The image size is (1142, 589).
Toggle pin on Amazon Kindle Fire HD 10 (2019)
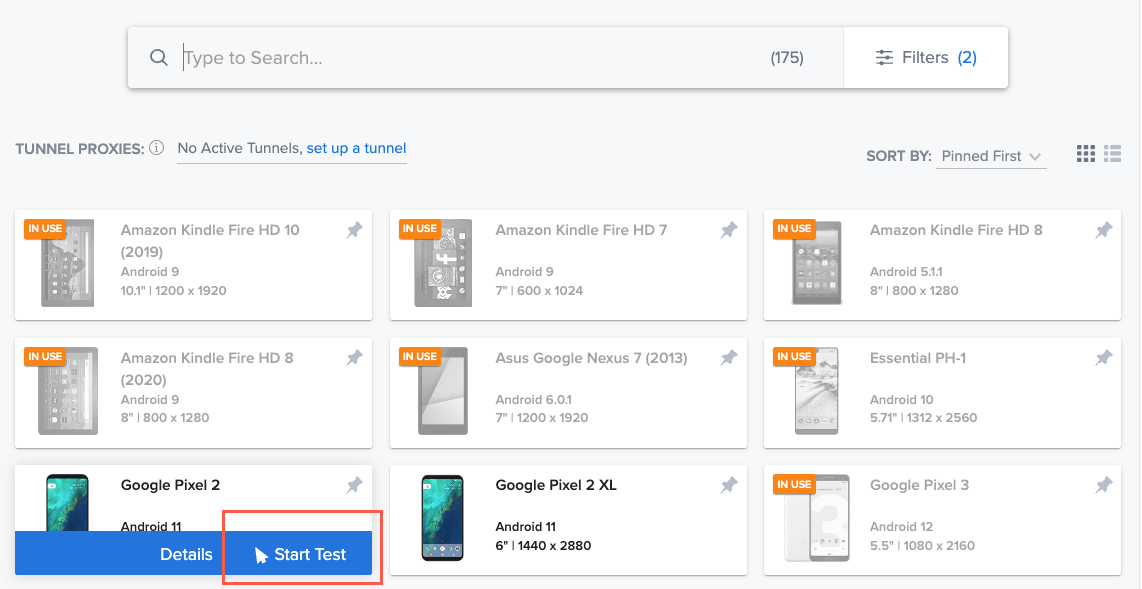(354, 229)
